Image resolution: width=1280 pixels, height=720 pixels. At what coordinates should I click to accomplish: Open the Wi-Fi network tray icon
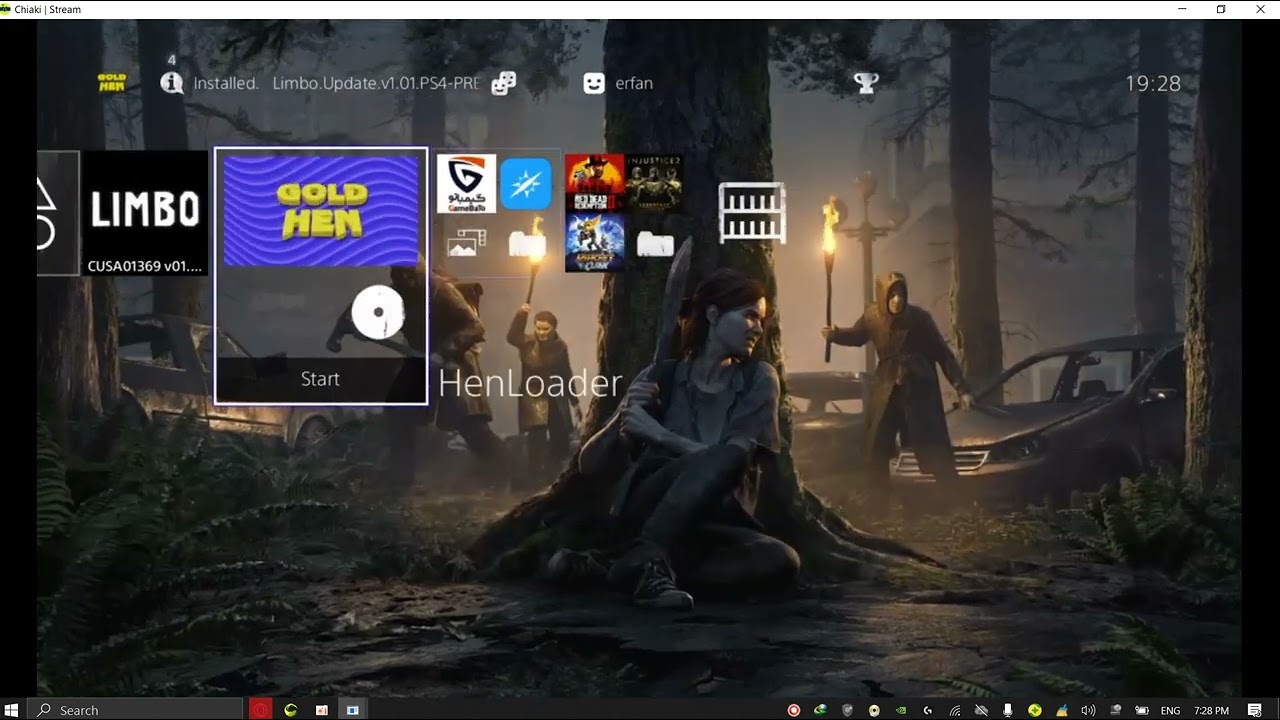tap(955, 710)
